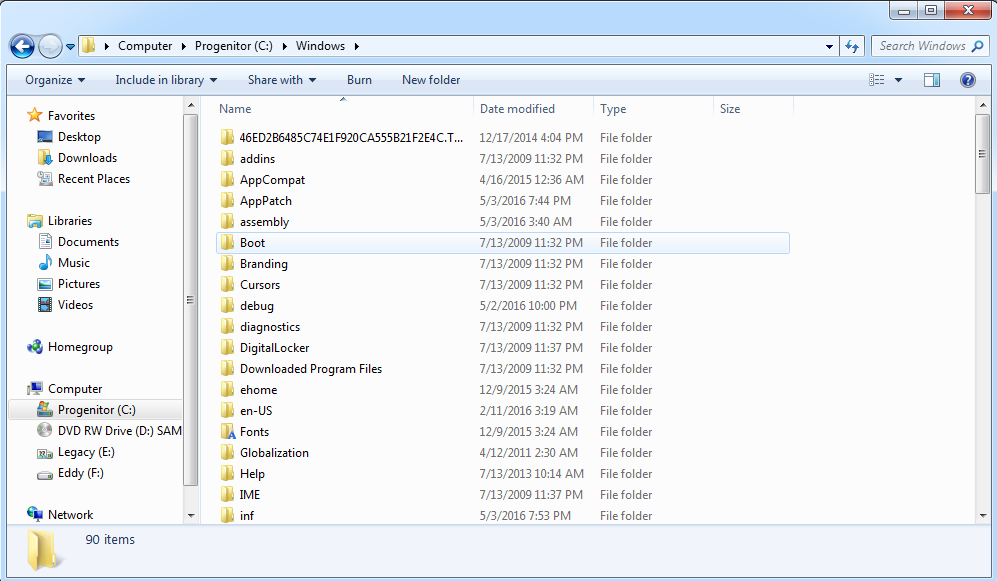Click navigation pane scroll up arrow
The image size is (997, 581).
[x=191, y=105]
